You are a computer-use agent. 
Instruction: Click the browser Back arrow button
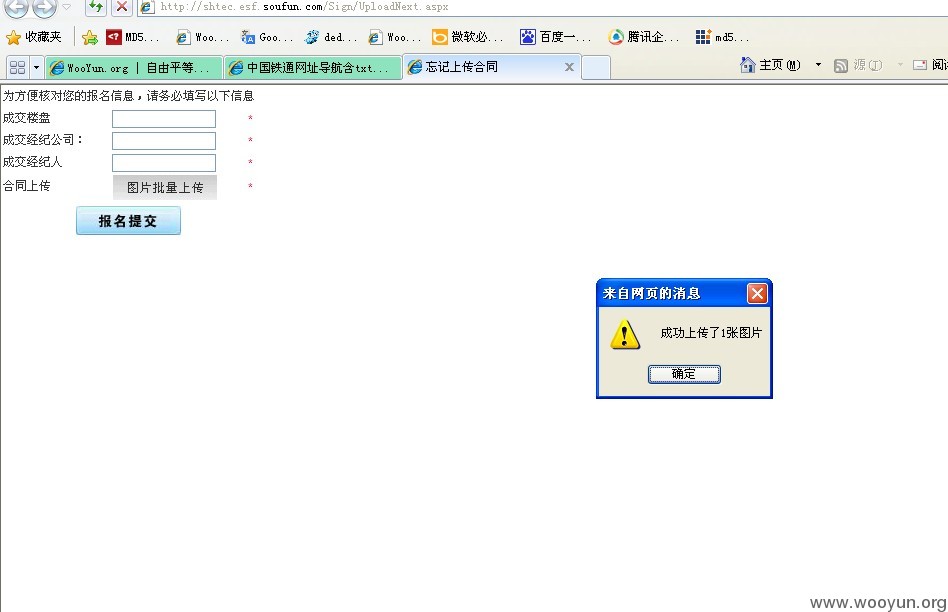pos(16,7)
